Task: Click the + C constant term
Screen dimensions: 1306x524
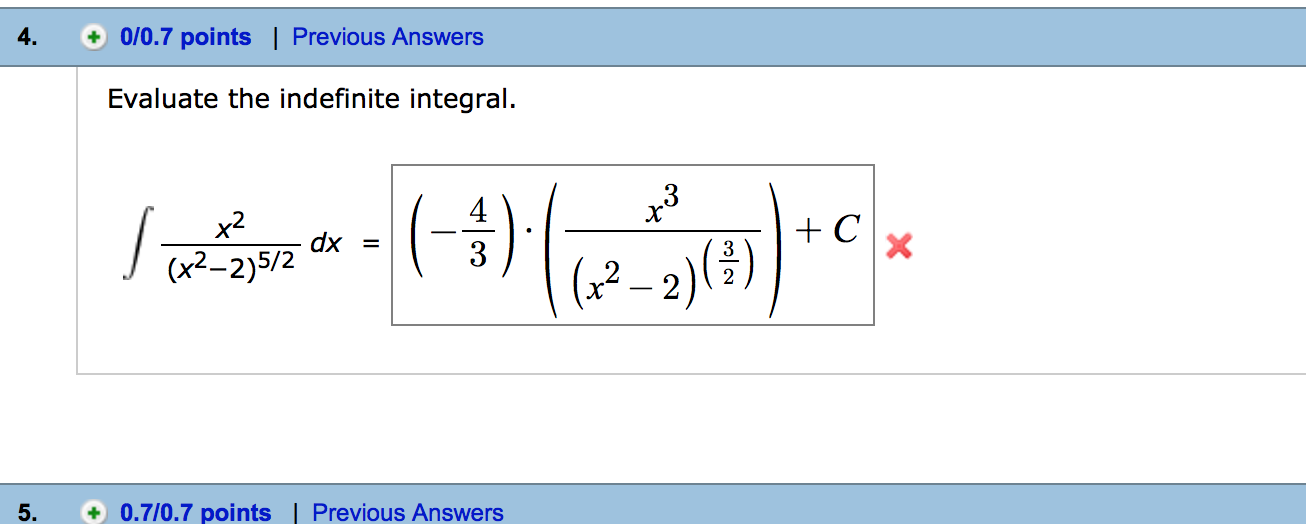Action: [827, 231]
